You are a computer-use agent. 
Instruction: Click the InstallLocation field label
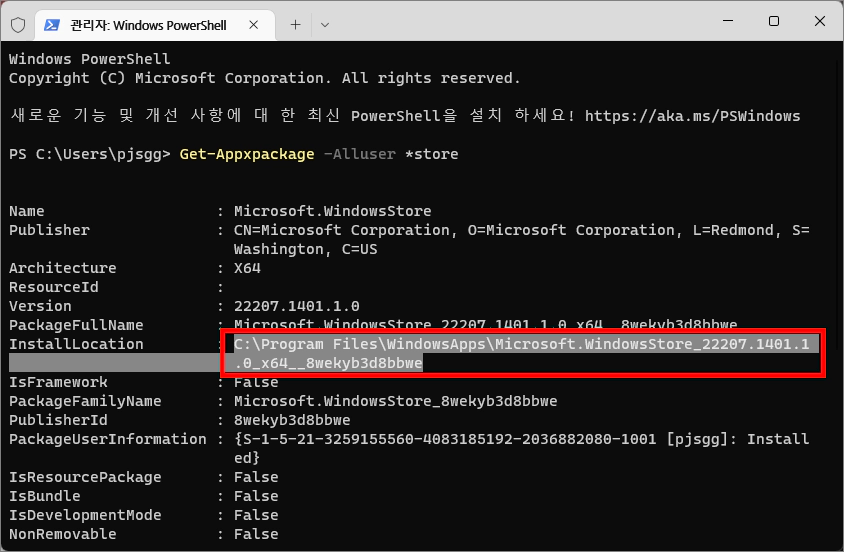tap(76, 344)
